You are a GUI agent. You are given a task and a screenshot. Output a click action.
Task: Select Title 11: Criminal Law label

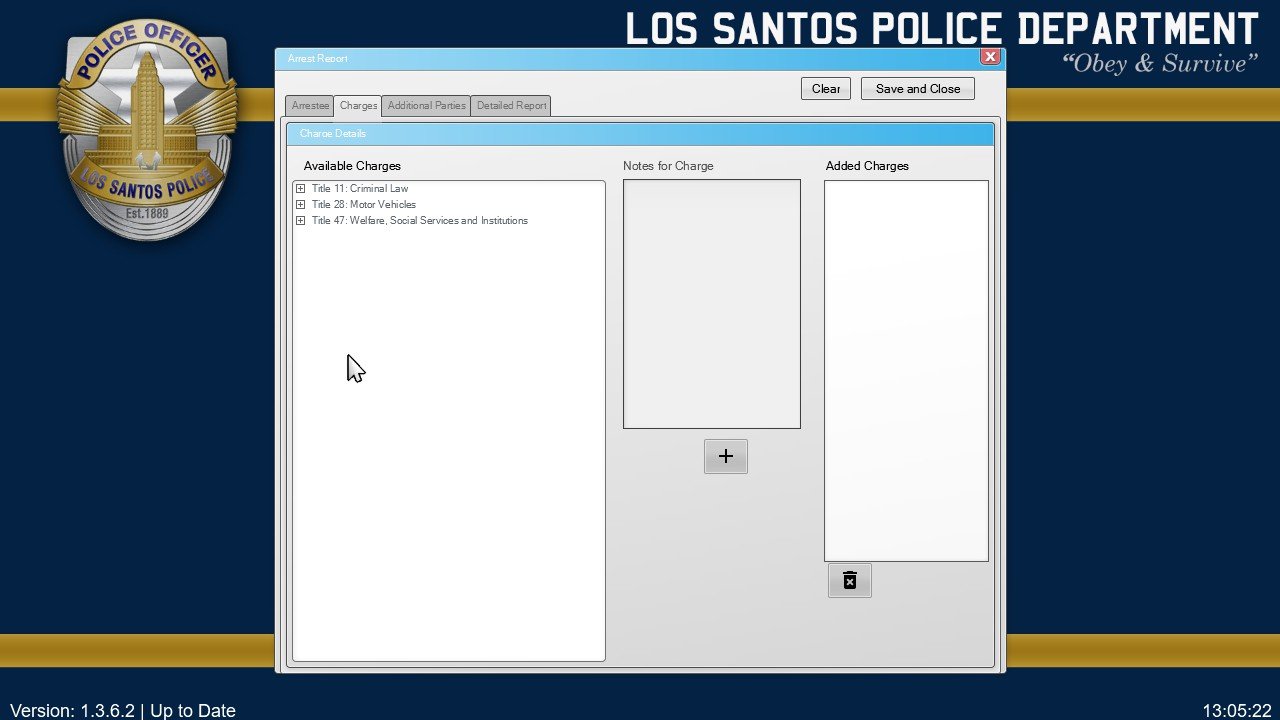pos(360,189)
